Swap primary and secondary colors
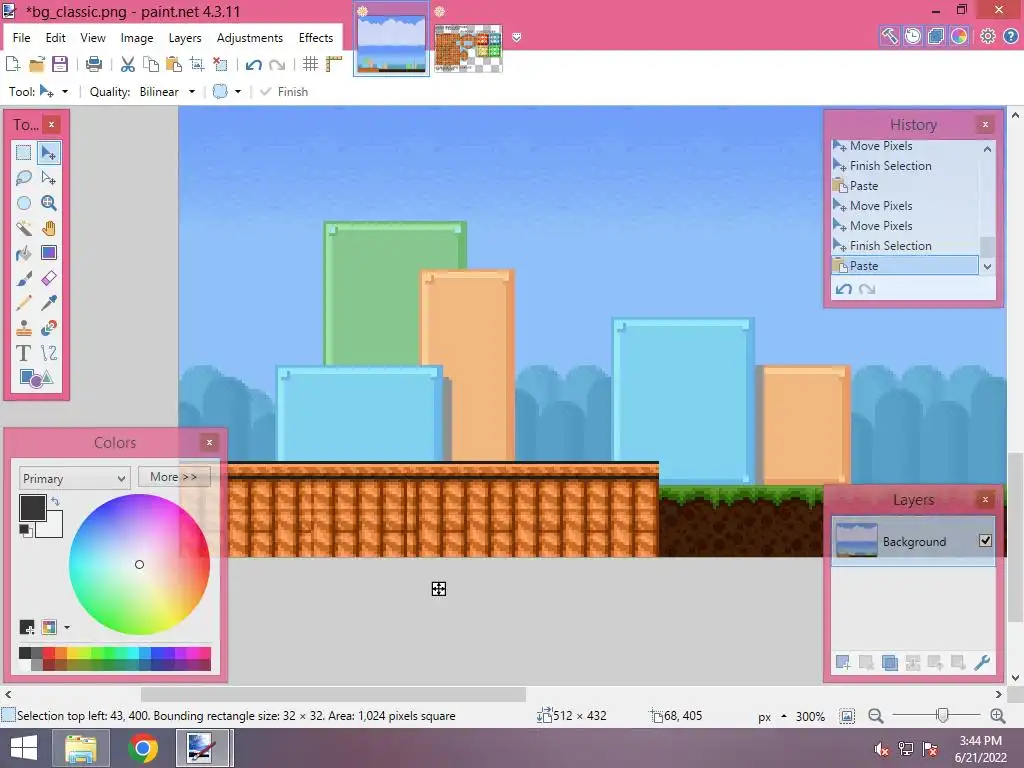 tap(56, 502)
